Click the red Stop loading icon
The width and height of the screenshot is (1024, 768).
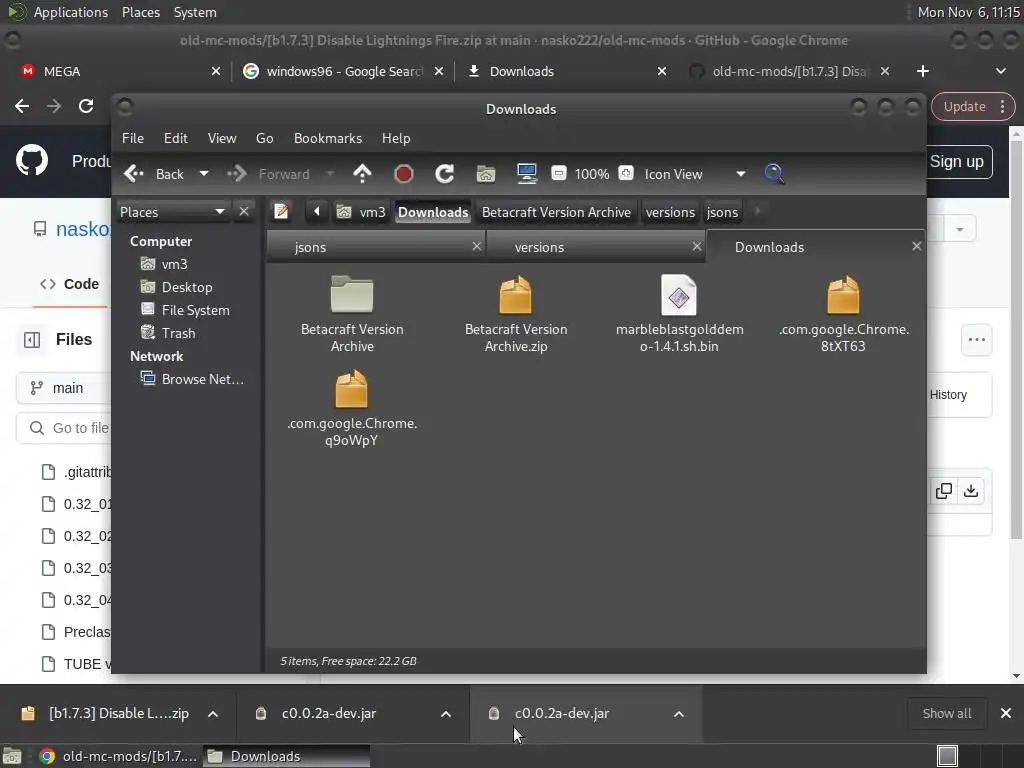coord(404,174)
